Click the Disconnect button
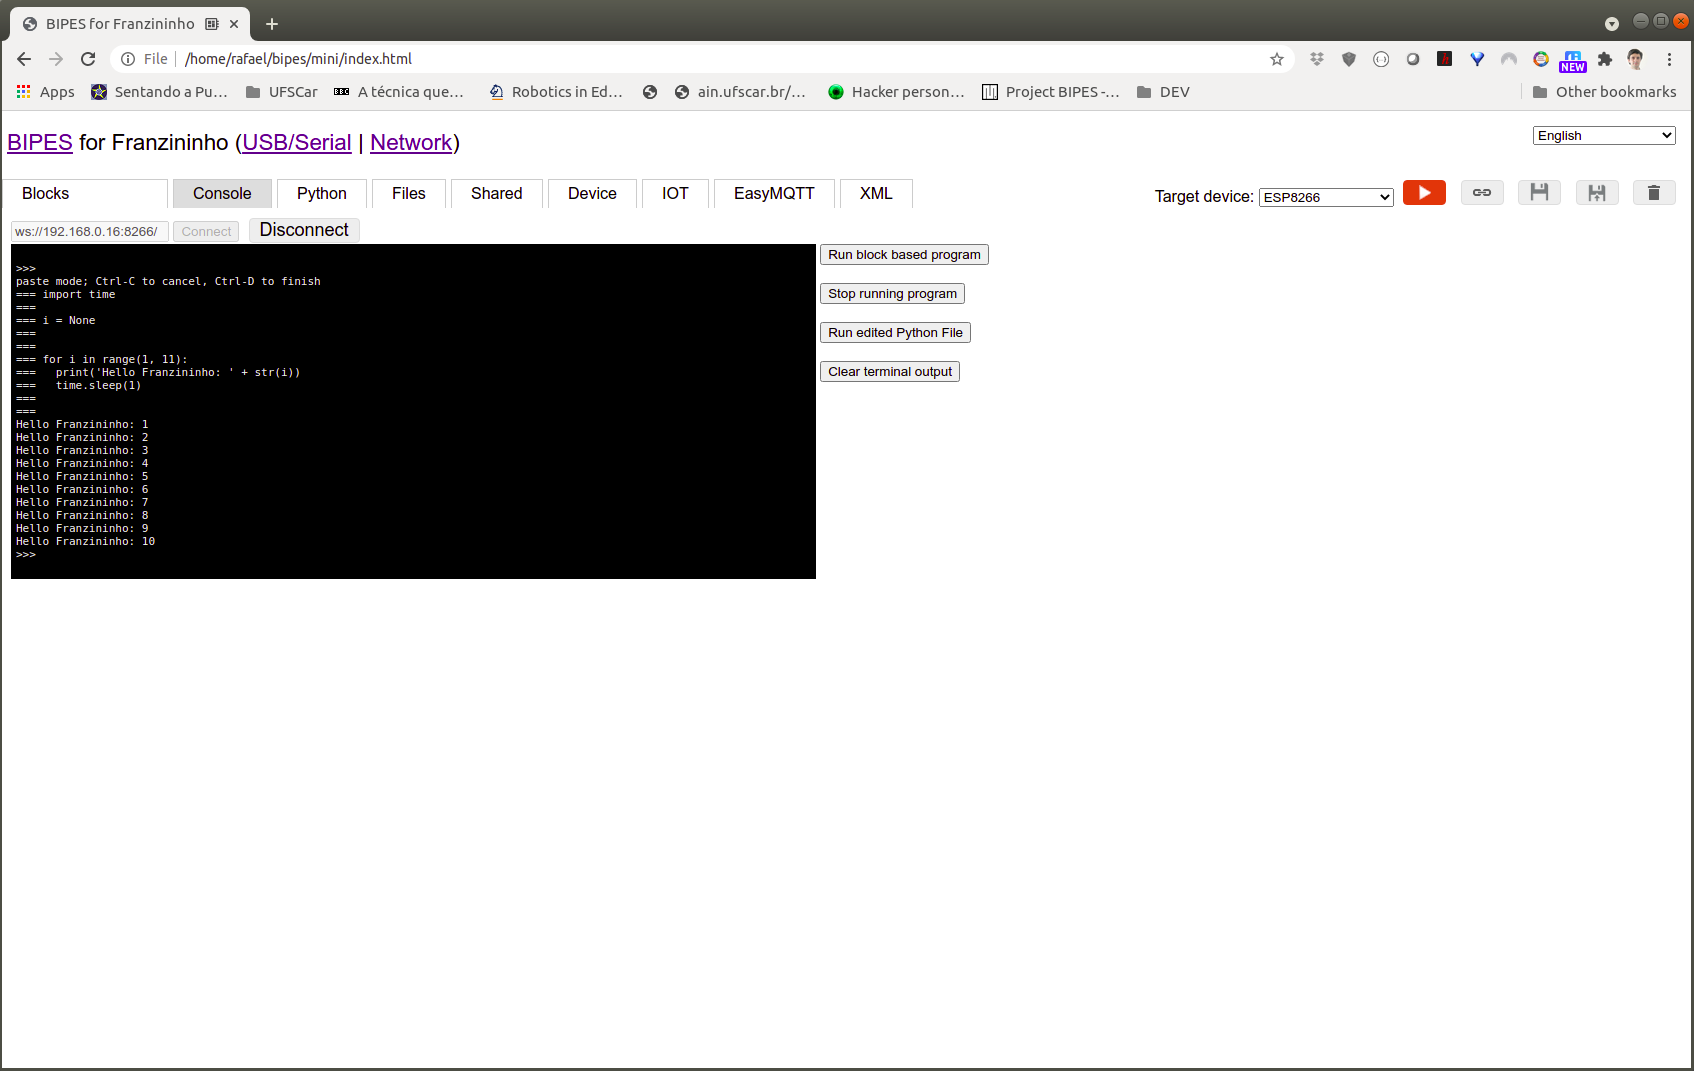The height and width of the screenshot is (1071, 1694). [304, 230]
